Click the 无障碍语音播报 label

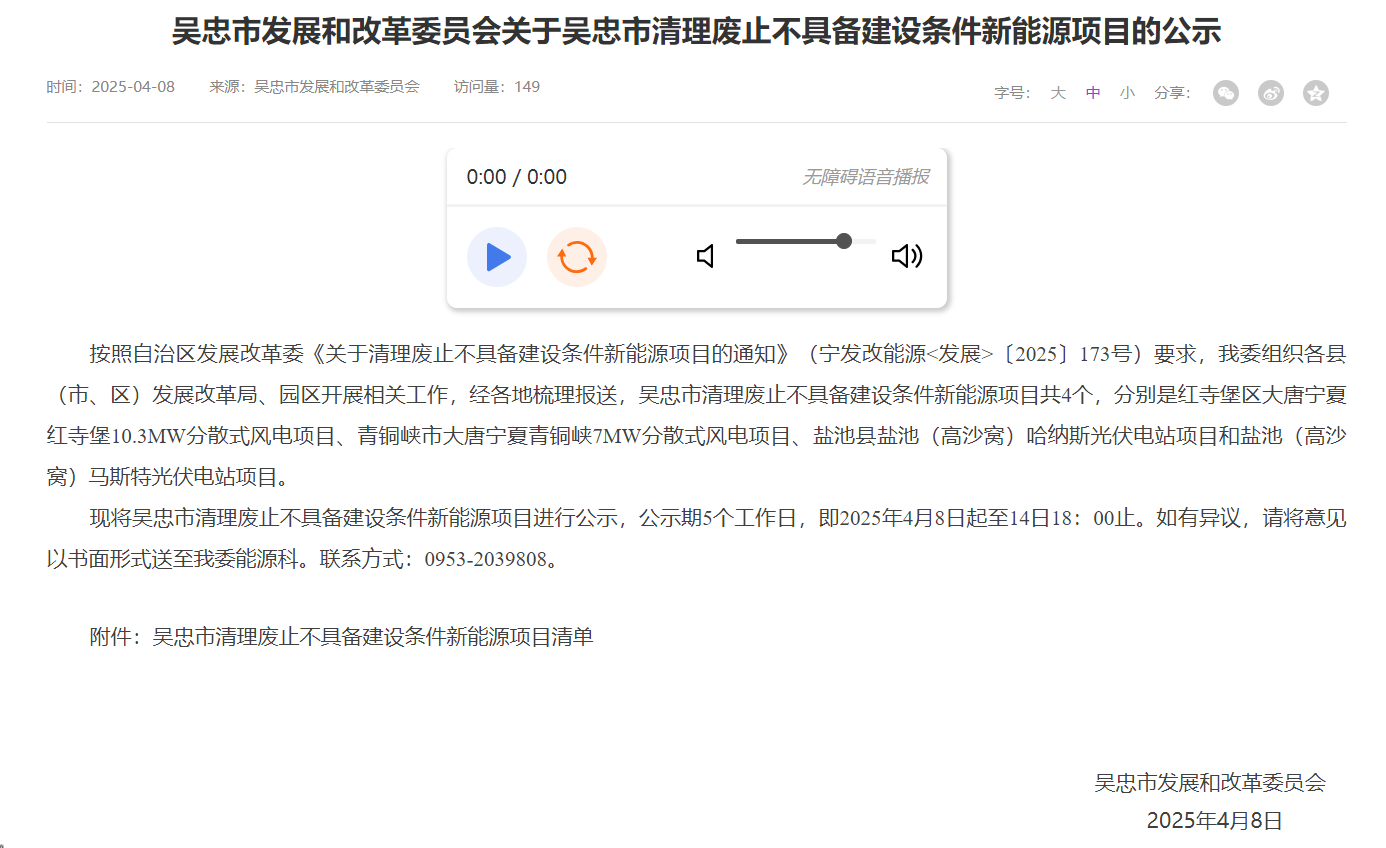(865, 178)
